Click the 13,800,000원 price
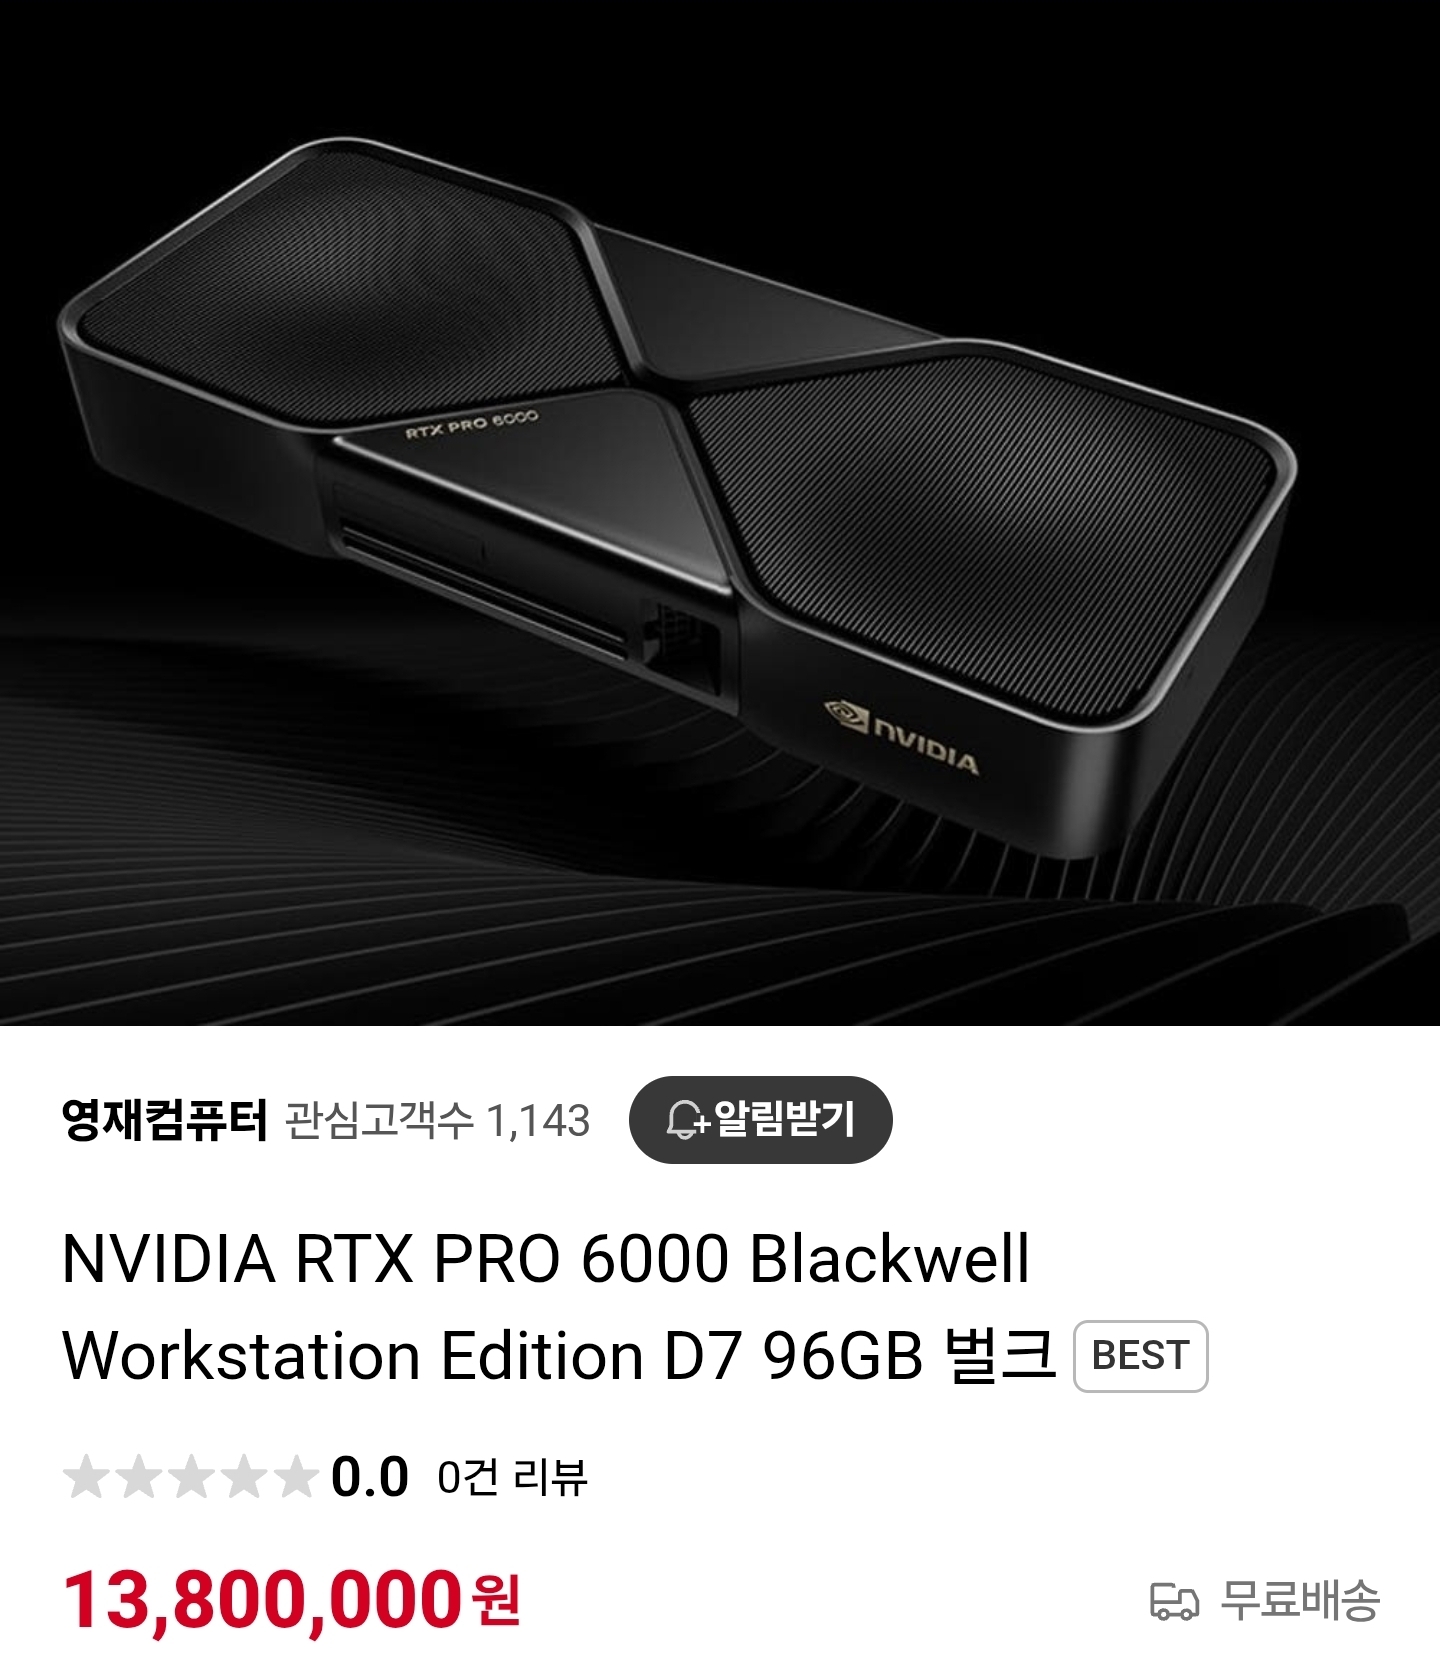The height and width of the screenshot is (1659, 1440). [x=291, y=1601]
